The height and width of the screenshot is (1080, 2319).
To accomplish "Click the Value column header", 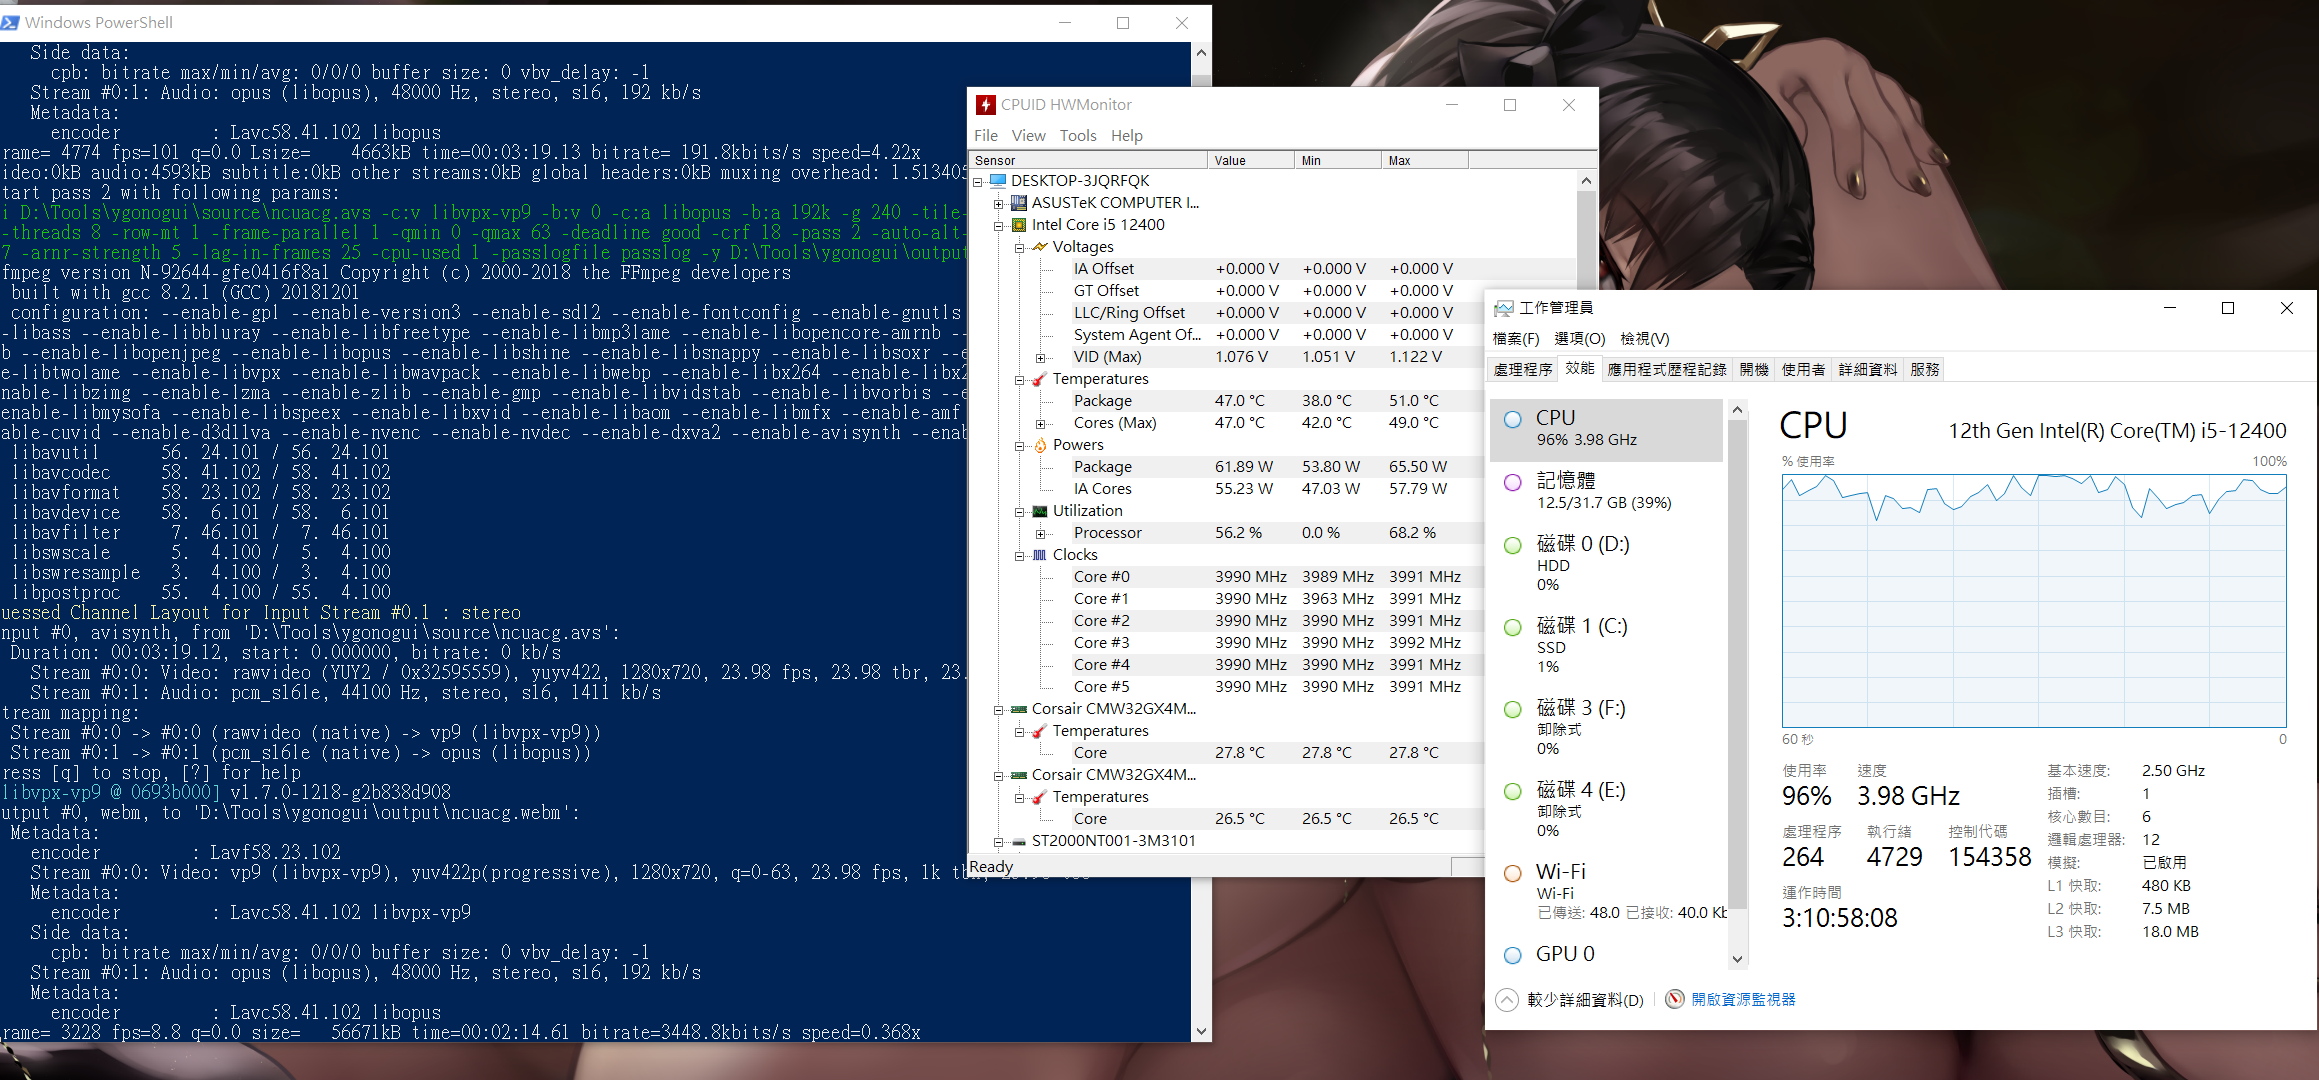I will pos(1250,160).
